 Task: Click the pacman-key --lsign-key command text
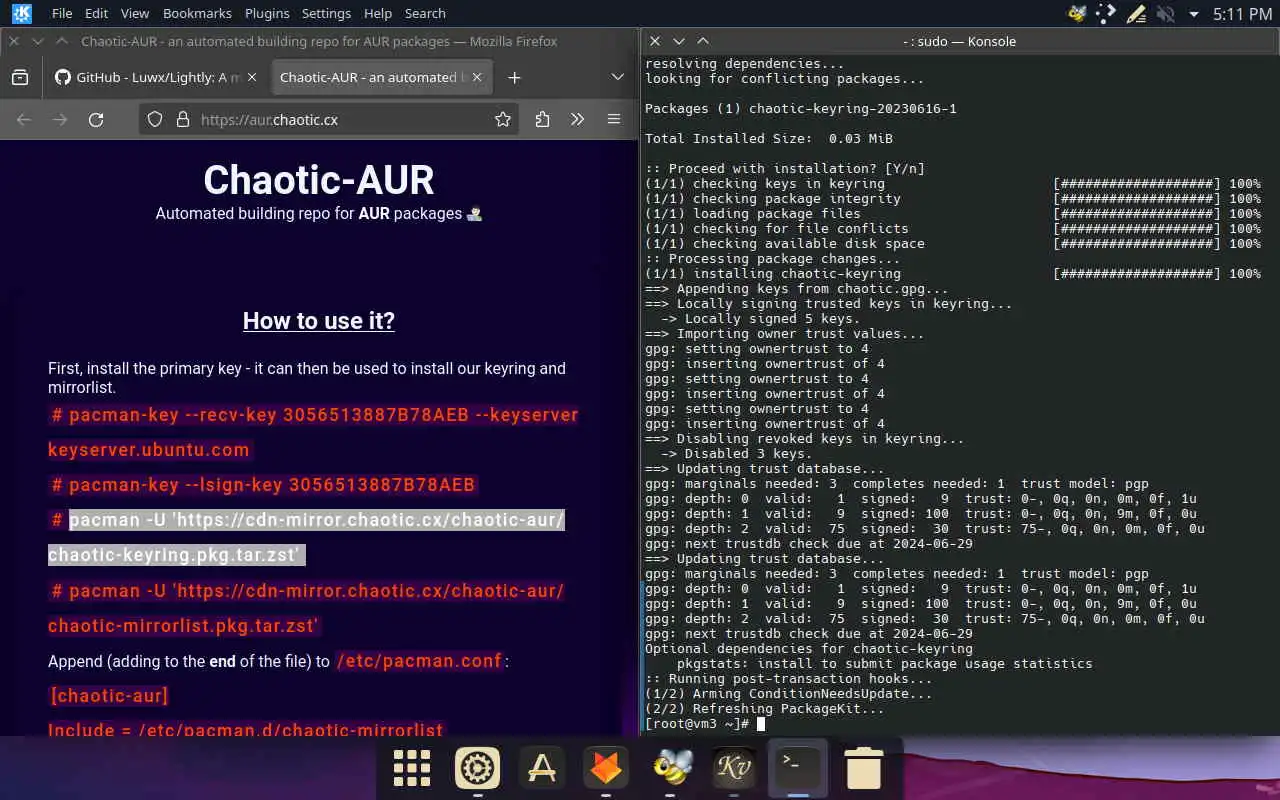click(x=263, y=485)
